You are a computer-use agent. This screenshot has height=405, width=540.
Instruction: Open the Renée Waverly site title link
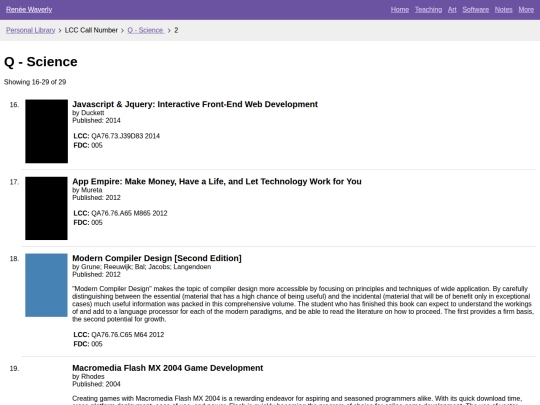(x=29, y=10)
